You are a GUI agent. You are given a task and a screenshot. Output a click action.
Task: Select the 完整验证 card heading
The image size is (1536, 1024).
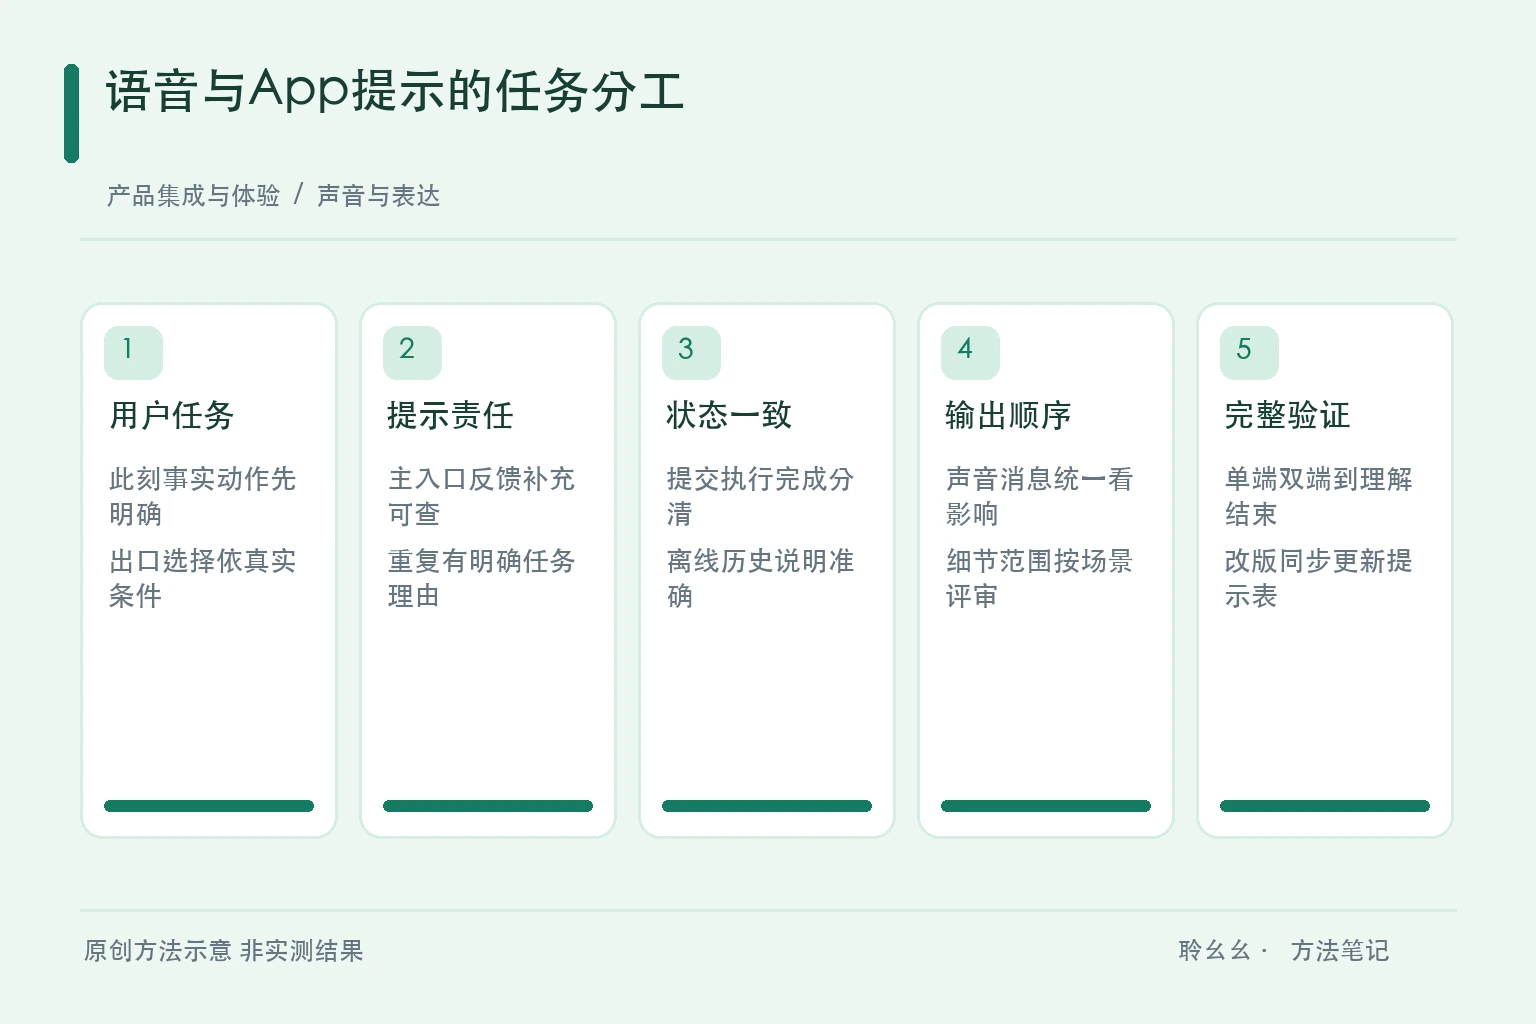pyautogui.click(x=1288, y=415)
